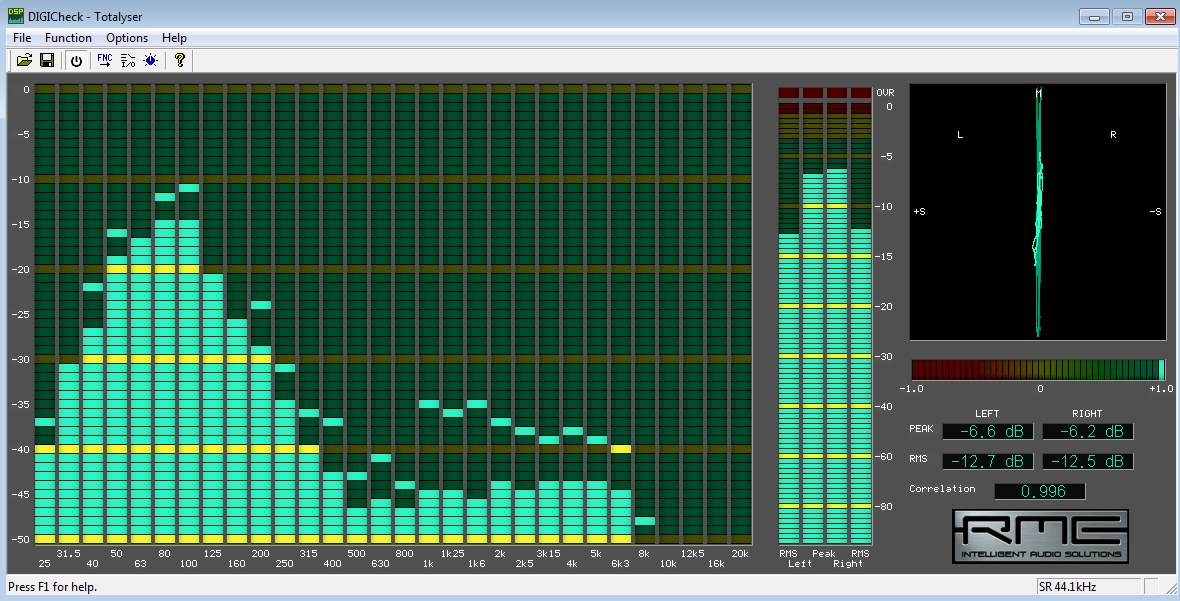Click the -1.0 correlation scale label

pos(911,389)
